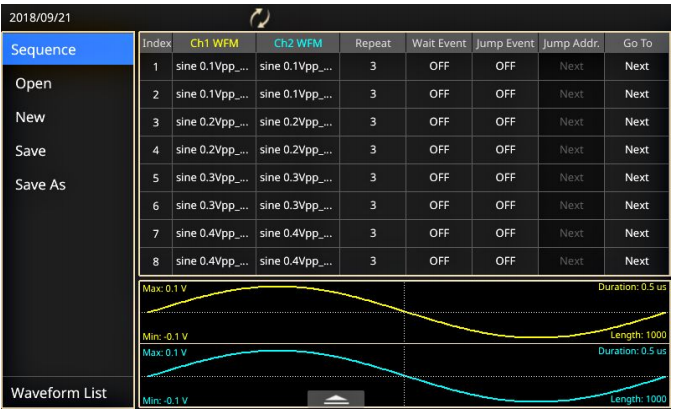This screenshot has height=411, width=676.
Task: Expand the bottom panel with eject arrow
Action: 335,398
